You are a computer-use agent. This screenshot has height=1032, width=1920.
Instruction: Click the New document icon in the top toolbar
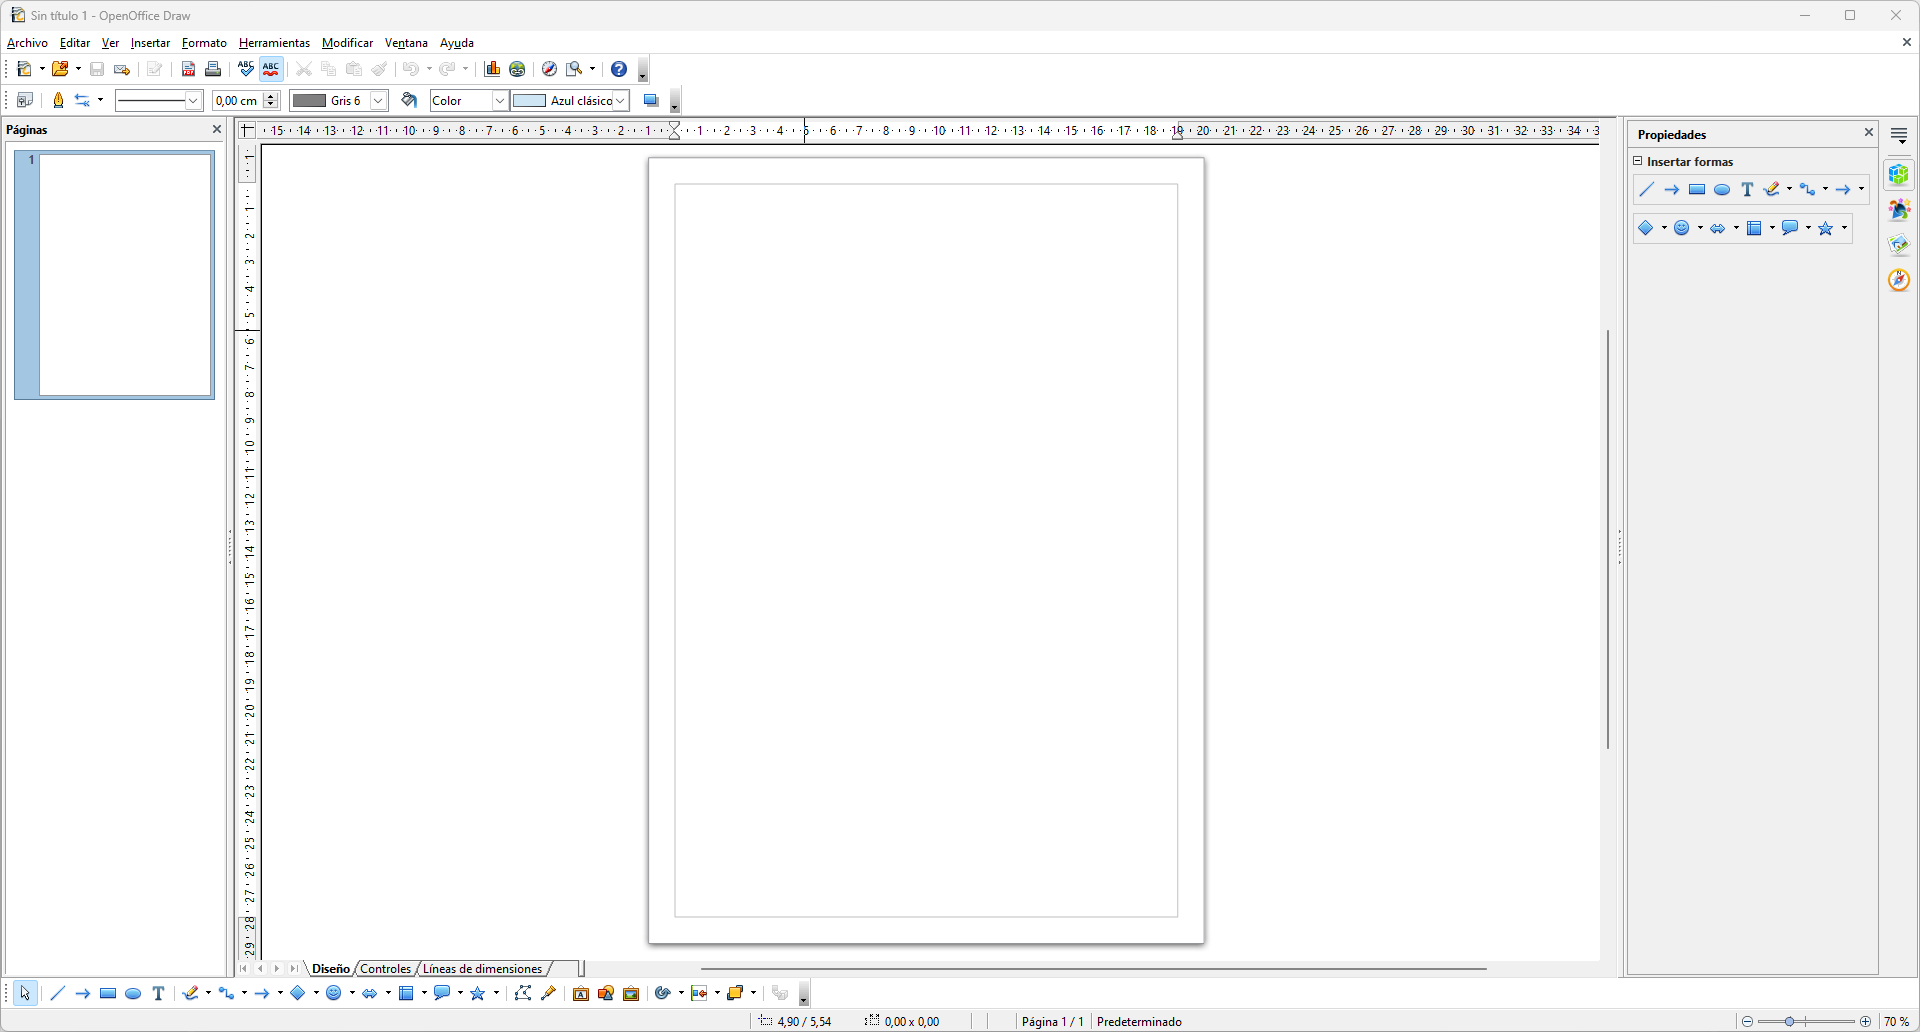(25, 69)
